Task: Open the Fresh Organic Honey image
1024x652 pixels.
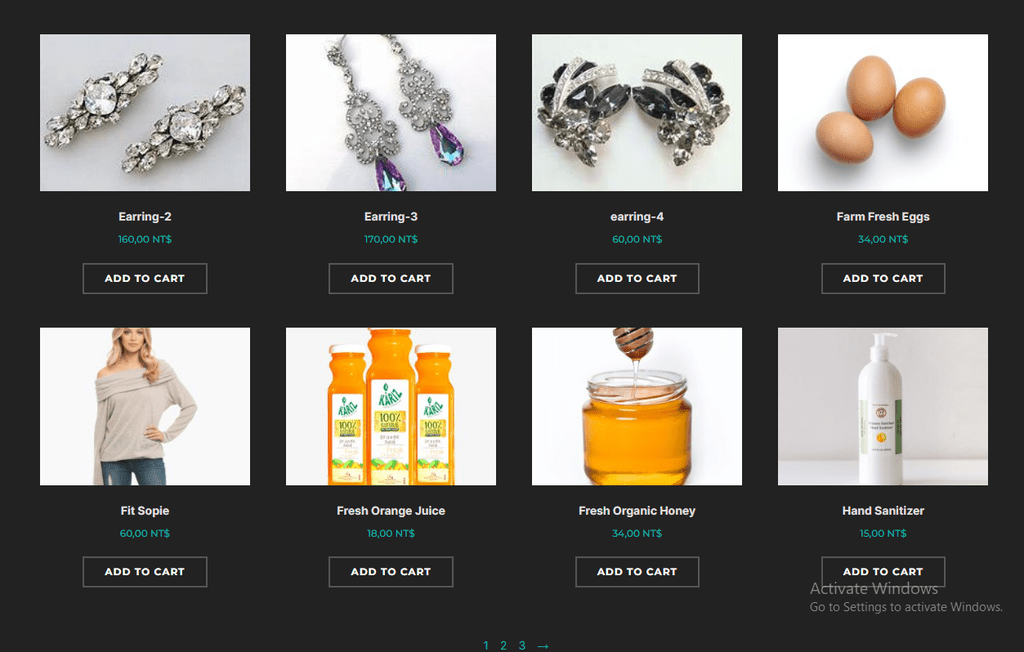Action: click(637, 406)
